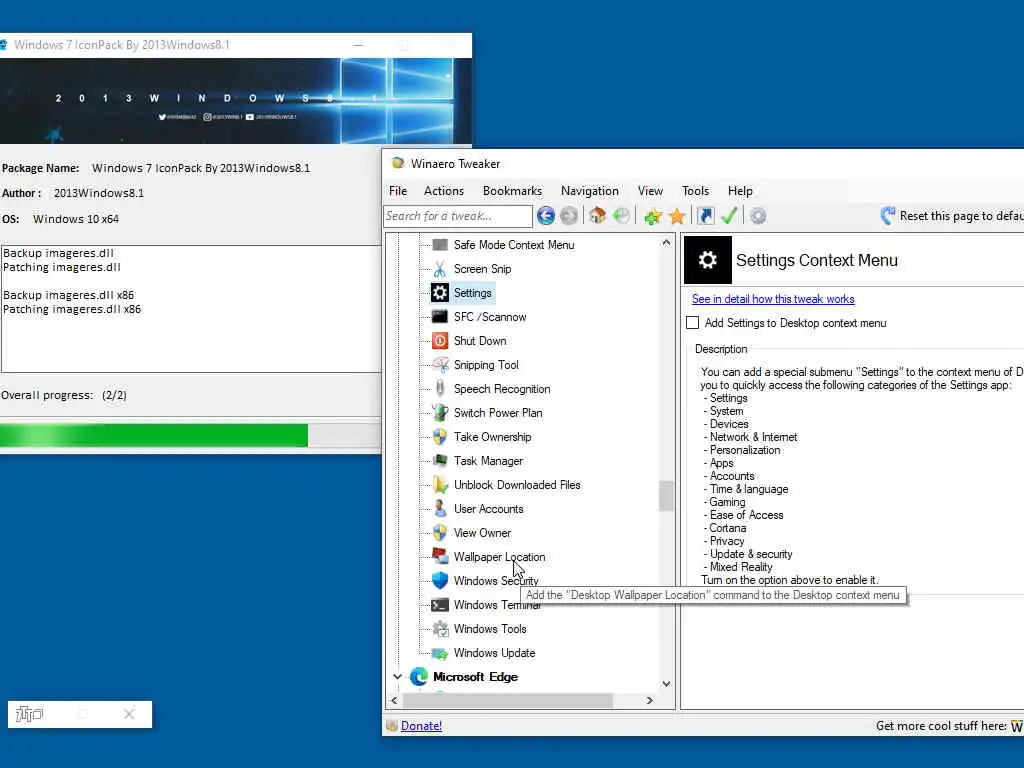Image resolution: width=1024 pixels, height=768 pixels.
Task: Click the Windows Tools gear icon
Action: click(x=440, y=629)
